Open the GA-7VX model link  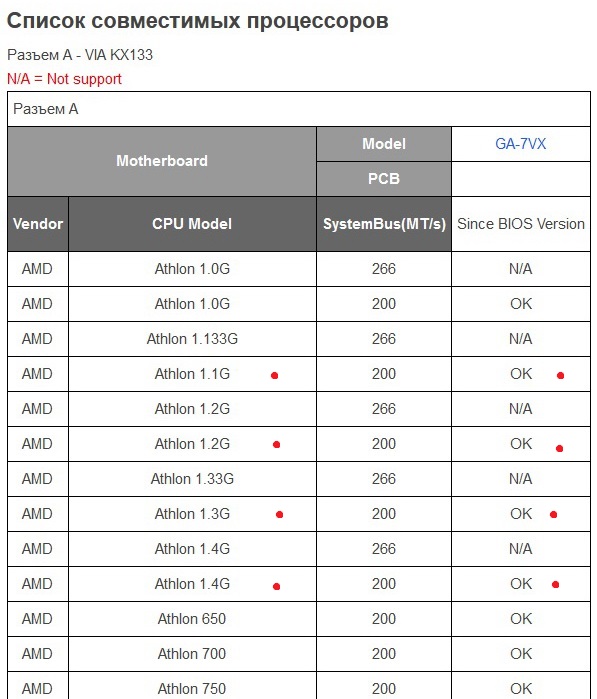520,144
